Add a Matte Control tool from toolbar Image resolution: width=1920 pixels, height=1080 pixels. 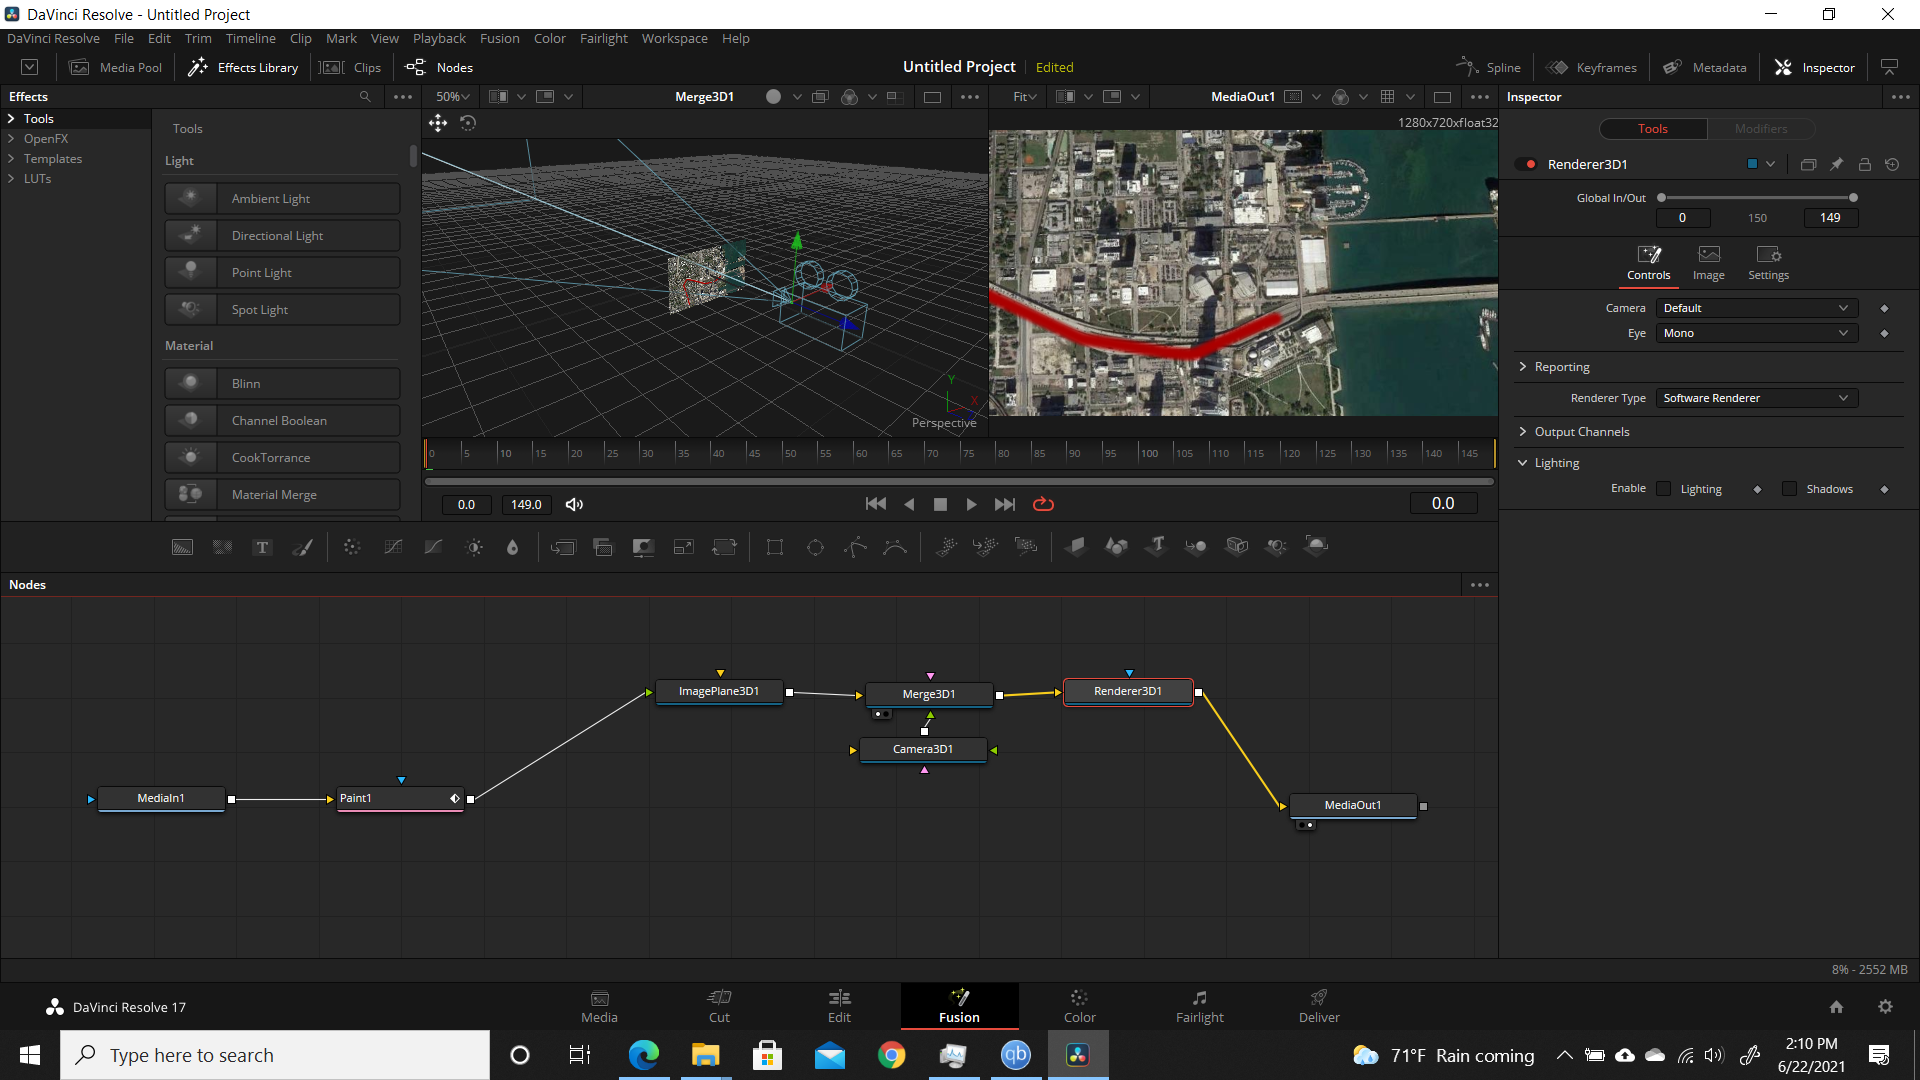coord(643,547)
